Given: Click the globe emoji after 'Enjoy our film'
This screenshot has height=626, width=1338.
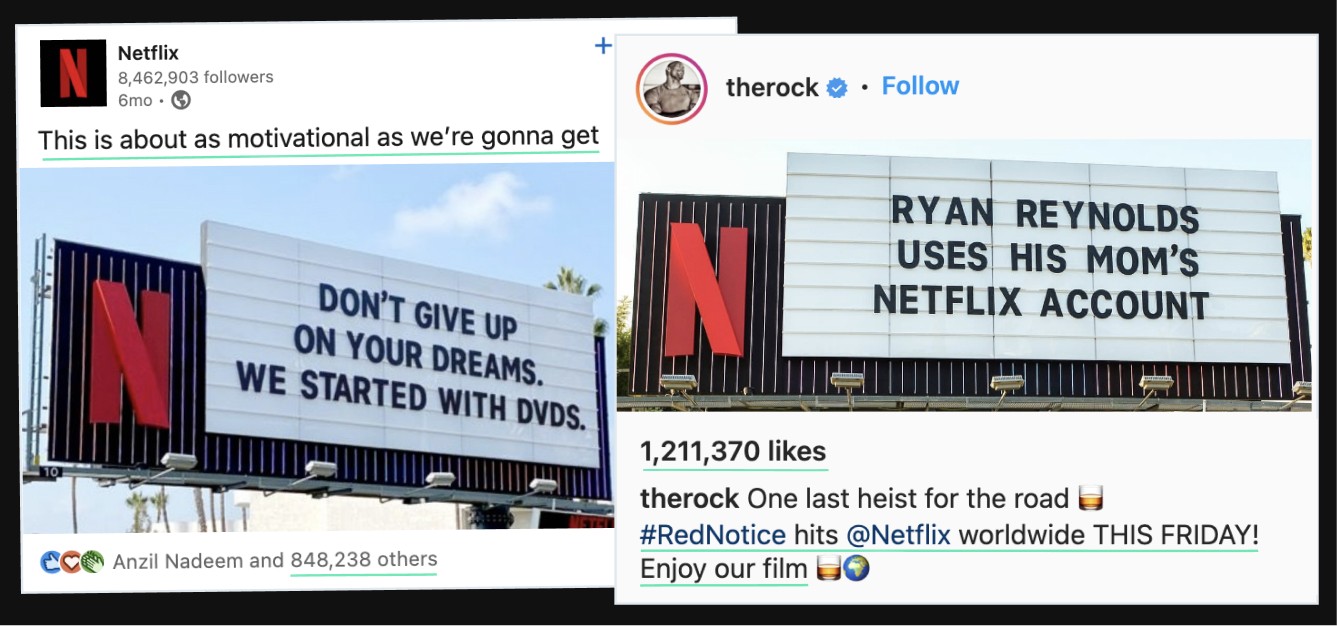Looking at the screenshot, I should [x=856, y=569].
